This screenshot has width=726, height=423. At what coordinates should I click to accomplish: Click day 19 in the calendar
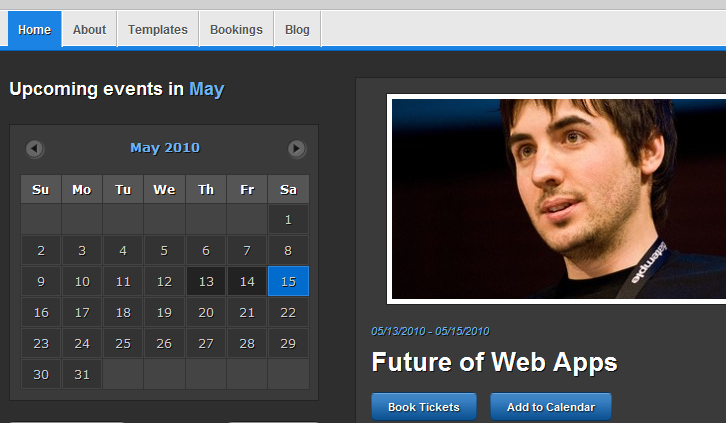click(164, 312)
